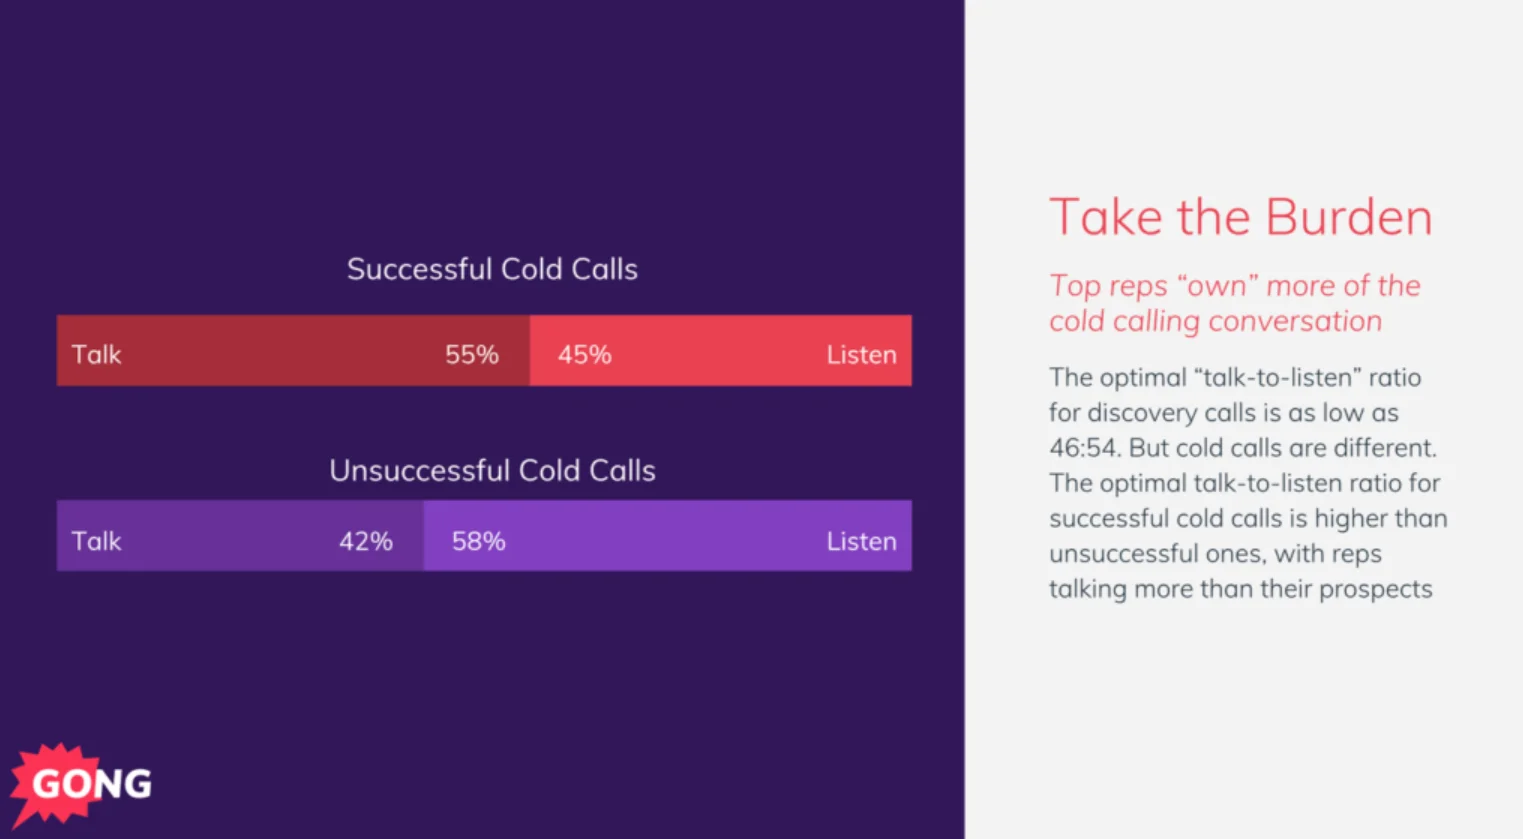Click the 55% value in the dark red segment
The image size is (1523, 839).
471,355
